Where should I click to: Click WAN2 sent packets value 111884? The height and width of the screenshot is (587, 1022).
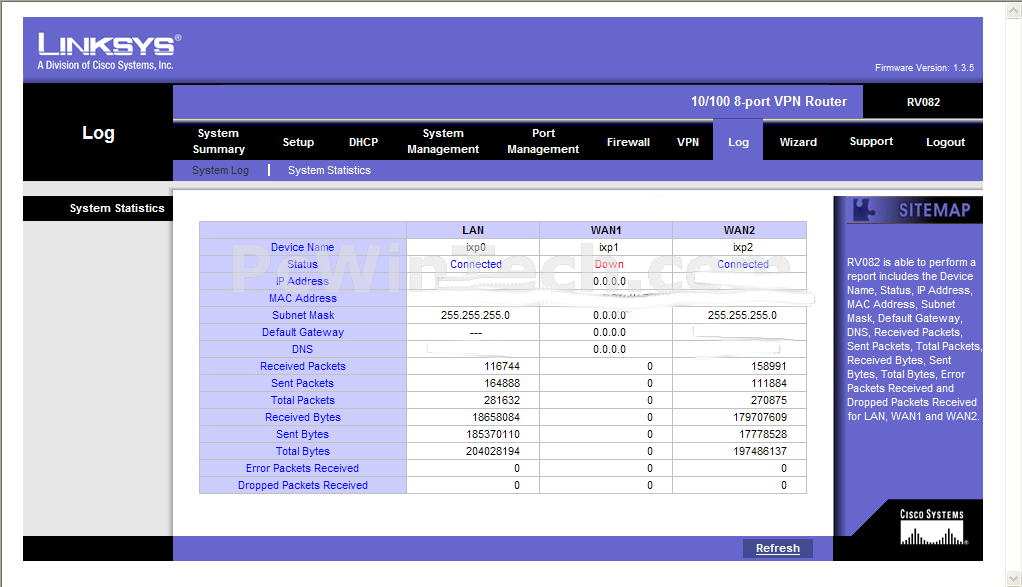pyautogui.click(x=769, y=383)
